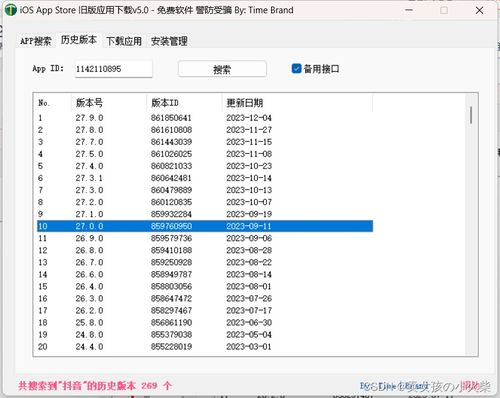Screen dimensions: 500x398
Task: Select row with version 27.5.0
Action: pyautogui.click(x=205, y=154)
